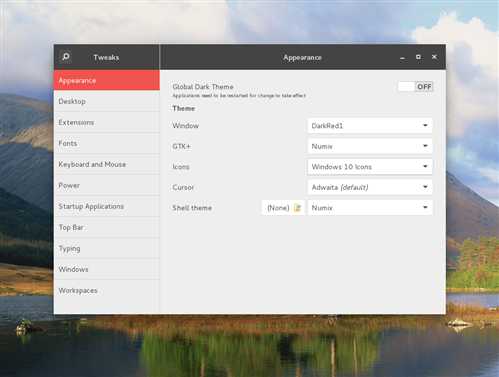The image size is (499, 377).
Task: Click the Shell theme label
Action: click(192, 208)
